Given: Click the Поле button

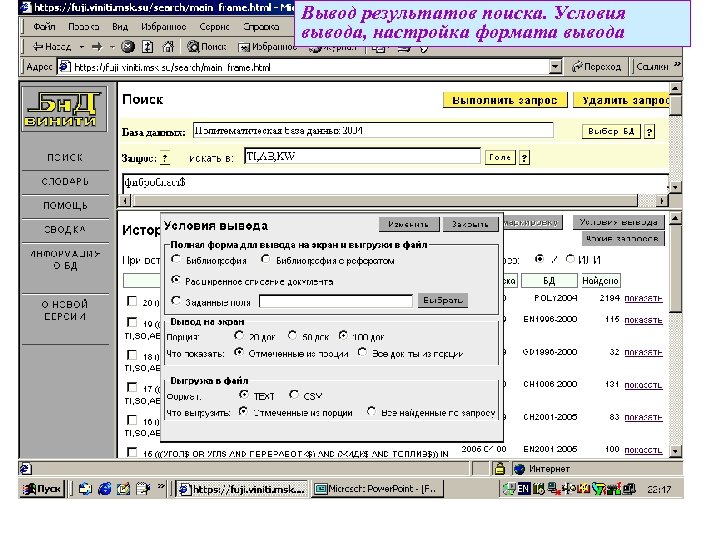Looking at the screenshot, I should 500,157.
